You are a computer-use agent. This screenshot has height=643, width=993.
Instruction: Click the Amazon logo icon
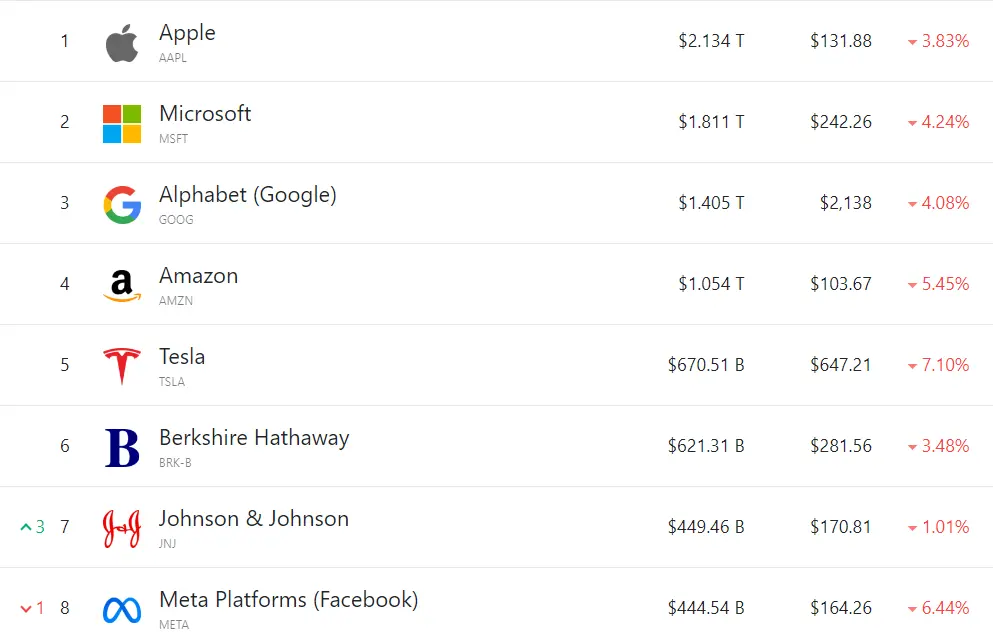tap(122, 286)
